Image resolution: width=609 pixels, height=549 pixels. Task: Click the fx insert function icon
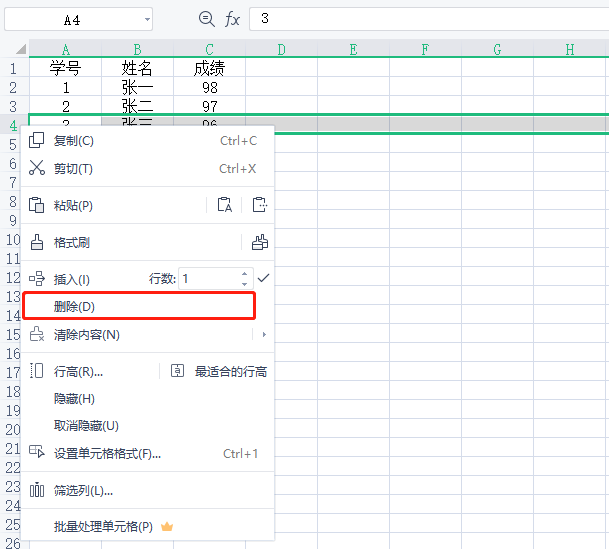pos(232,19)
